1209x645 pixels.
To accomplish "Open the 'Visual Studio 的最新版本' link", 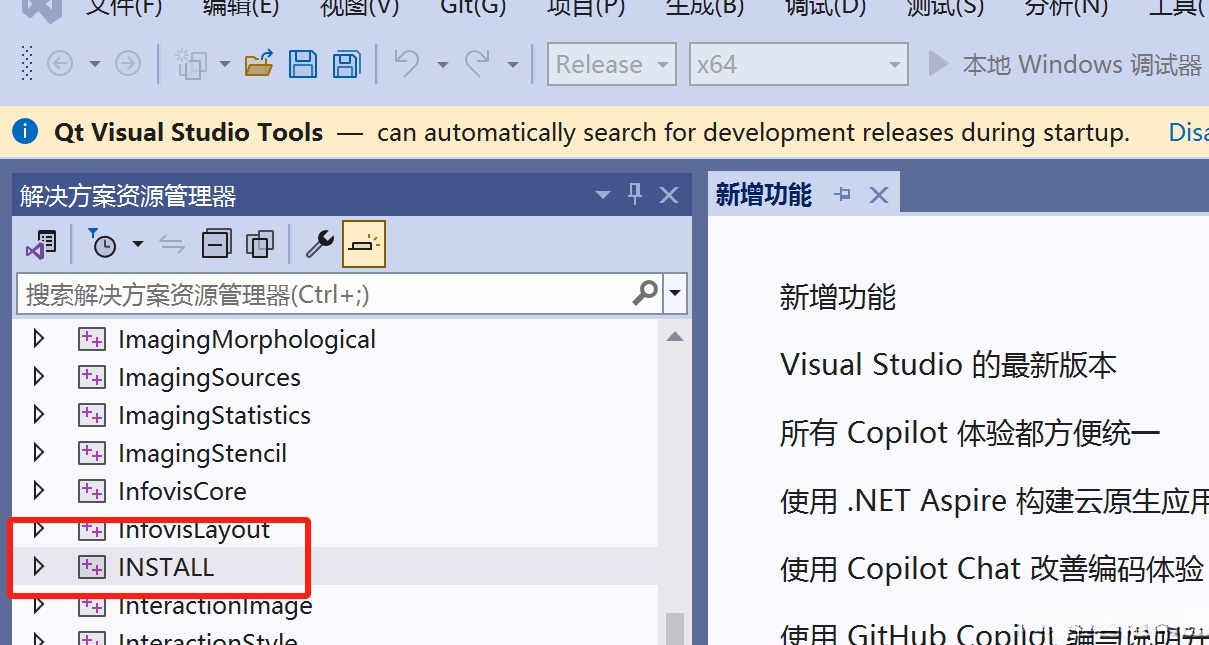I will point(948,365).
